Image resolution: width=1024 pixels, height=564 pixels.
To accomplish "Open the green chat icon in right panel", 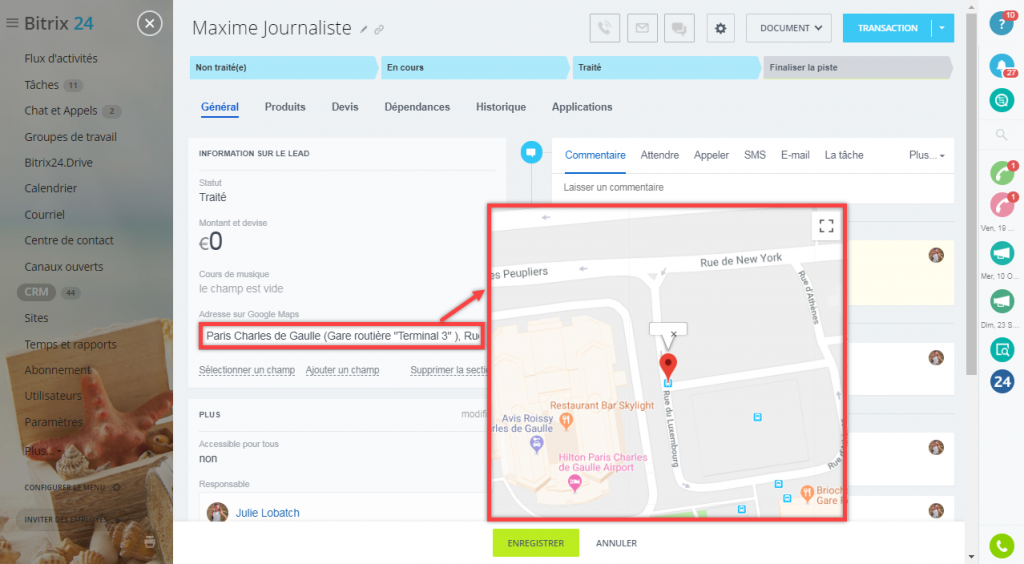I will tap(1001, 100).
